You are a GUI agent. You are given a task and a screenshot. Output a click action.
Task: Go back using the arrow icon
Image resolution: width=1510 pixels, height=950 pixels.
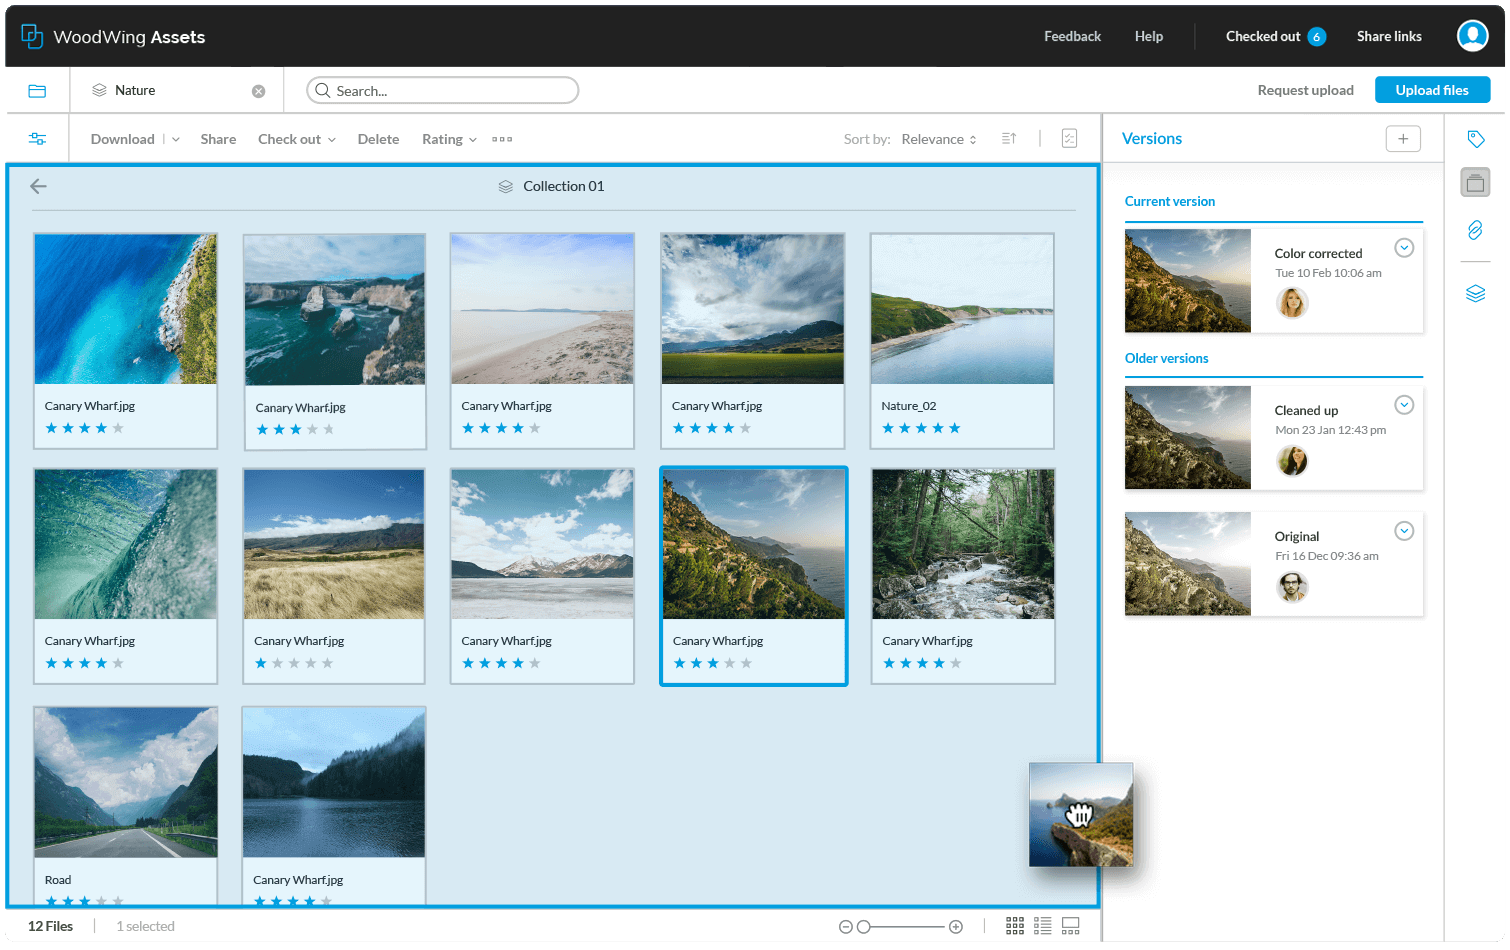point(38,186)
